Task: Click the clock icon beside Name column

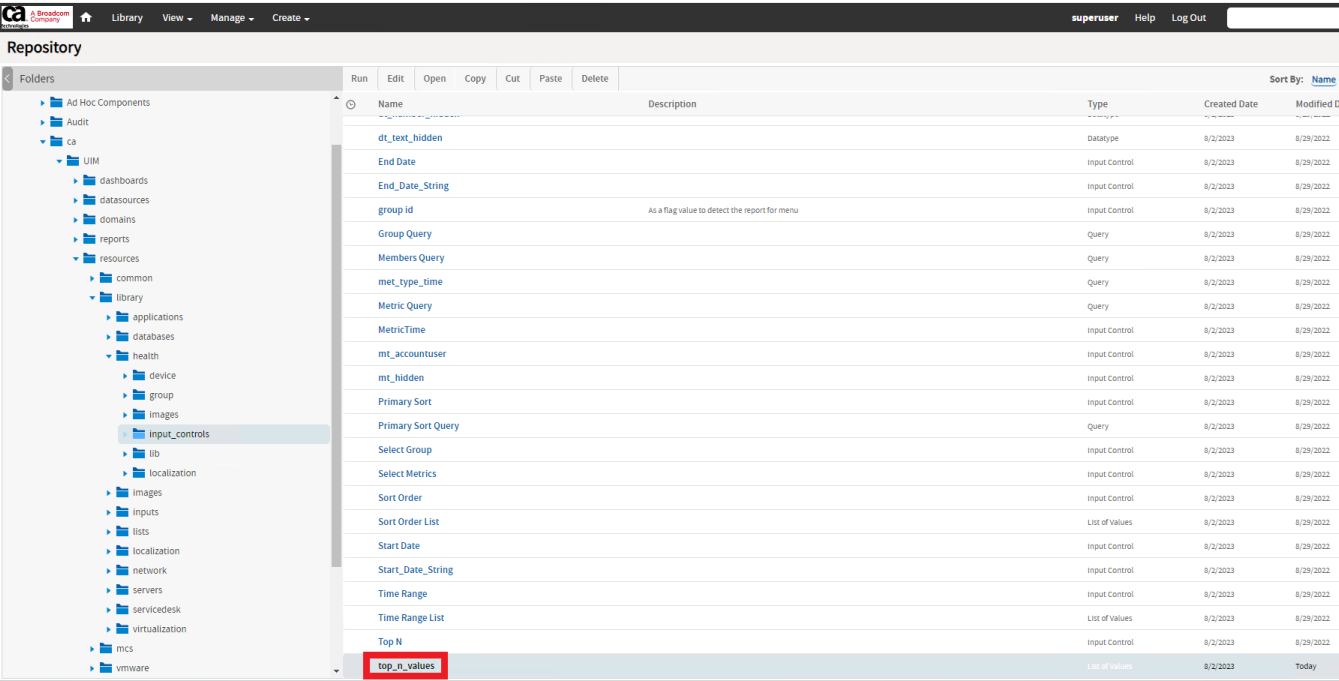Action: 351,104
